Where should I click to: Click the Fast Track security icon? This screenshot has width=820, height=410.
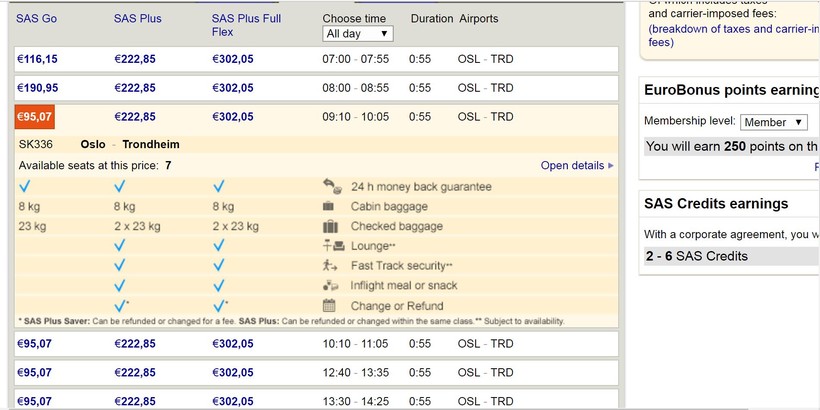point(330,266)
